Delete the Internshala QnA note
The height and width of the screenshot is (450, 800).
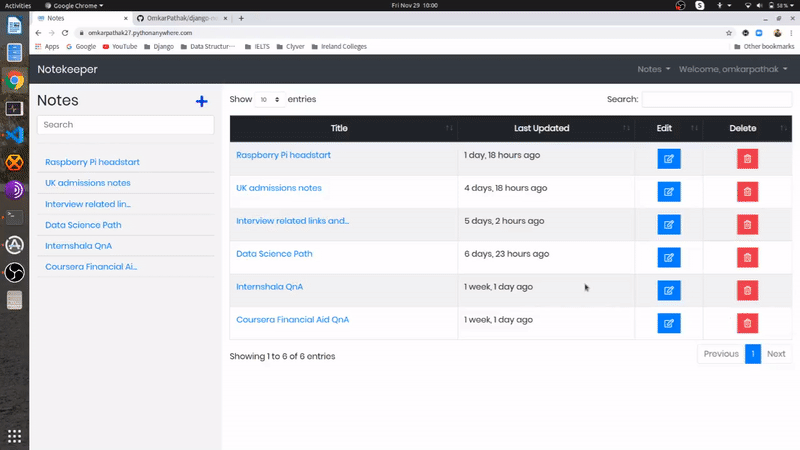coord(747,290)
